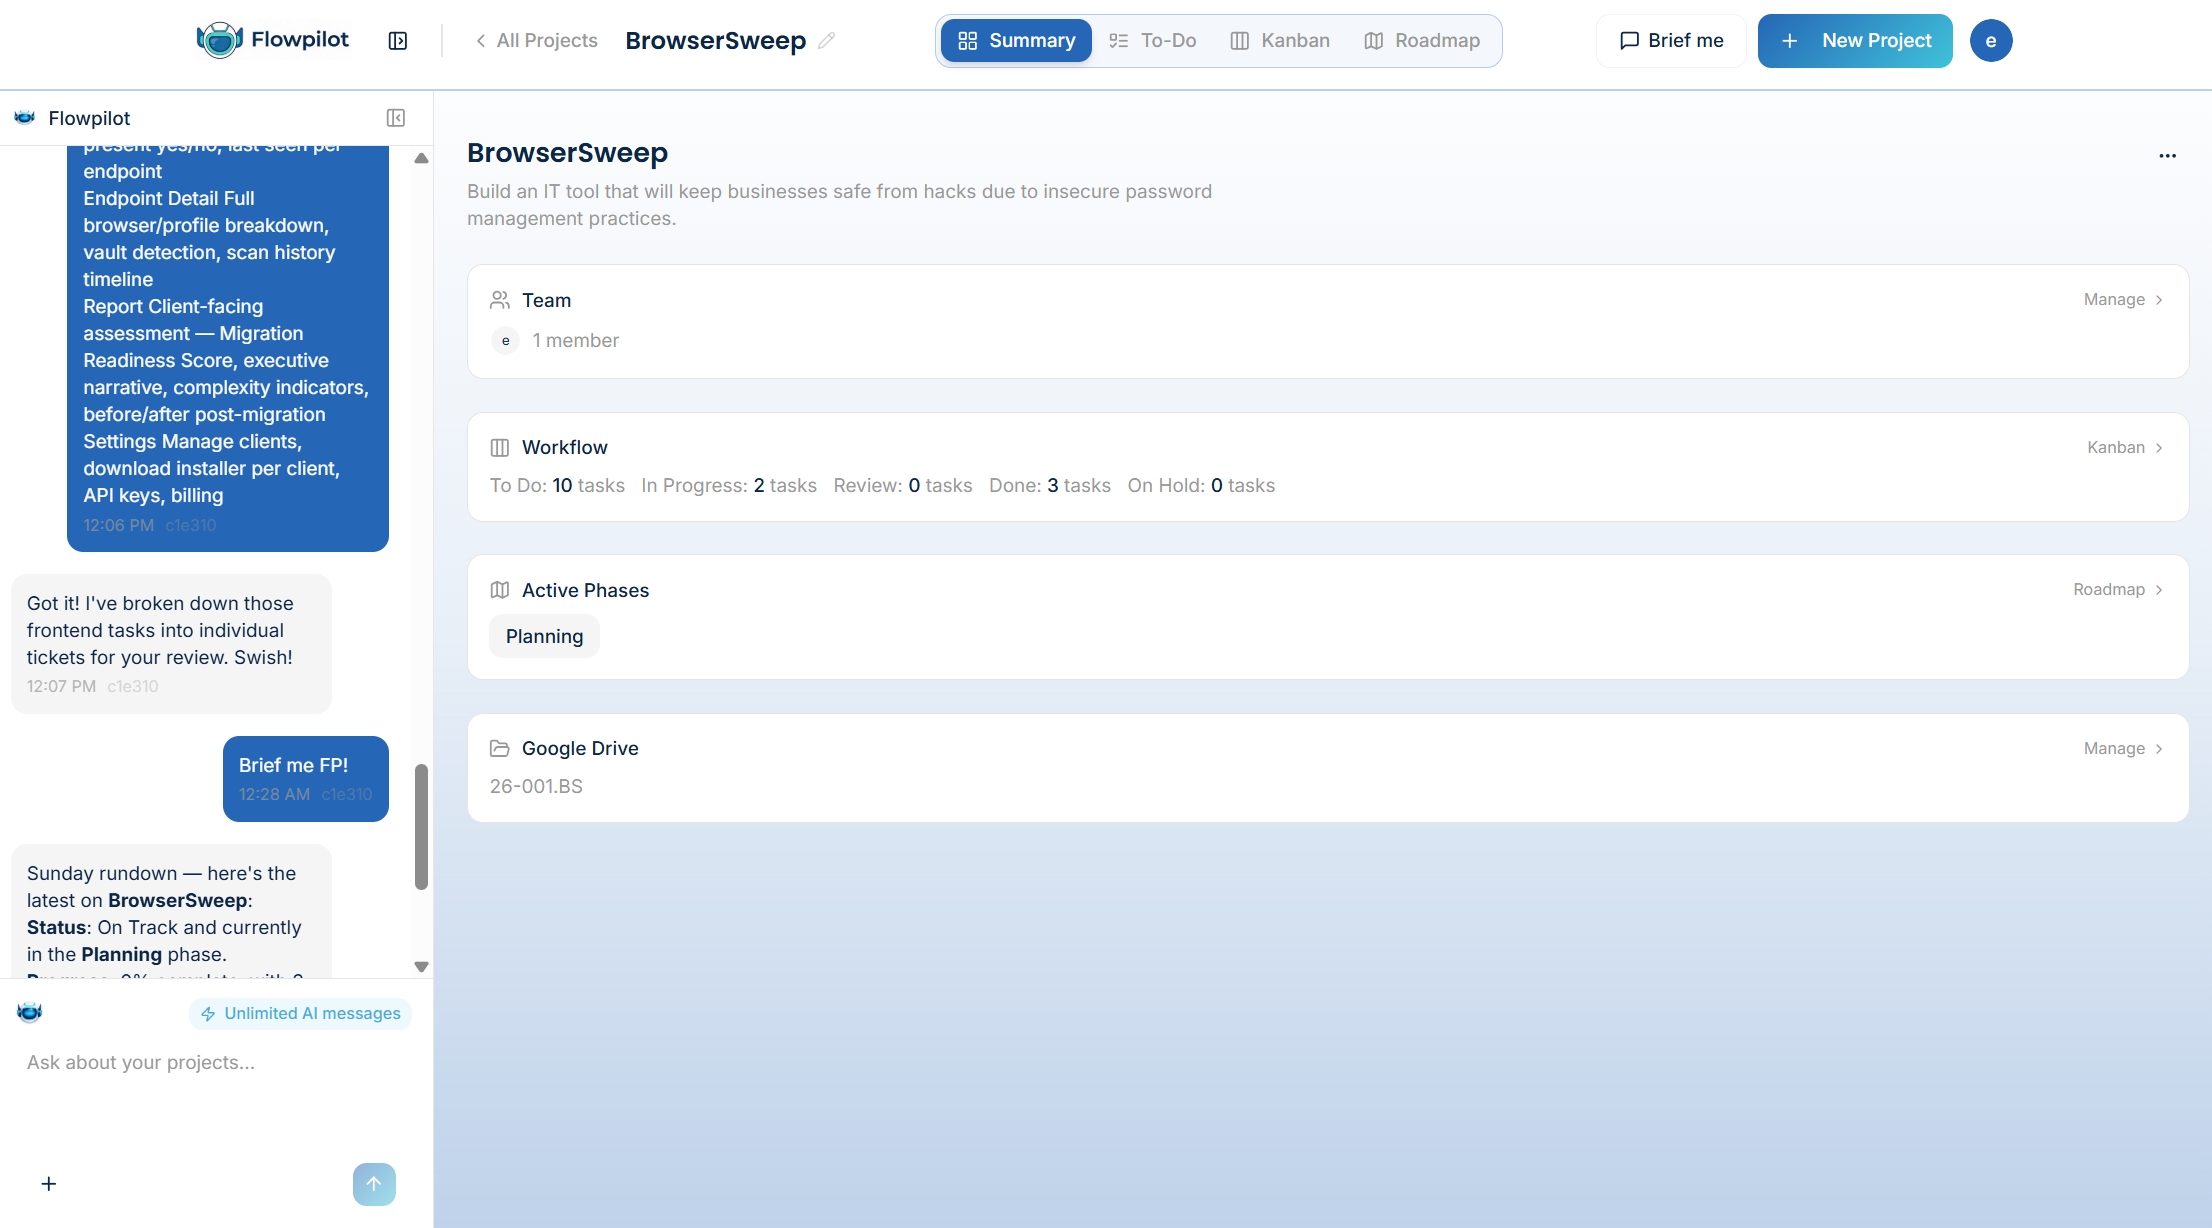Click the To Do: 10 tasks count
The image size is (2212, 1228).
coord(557,486)
